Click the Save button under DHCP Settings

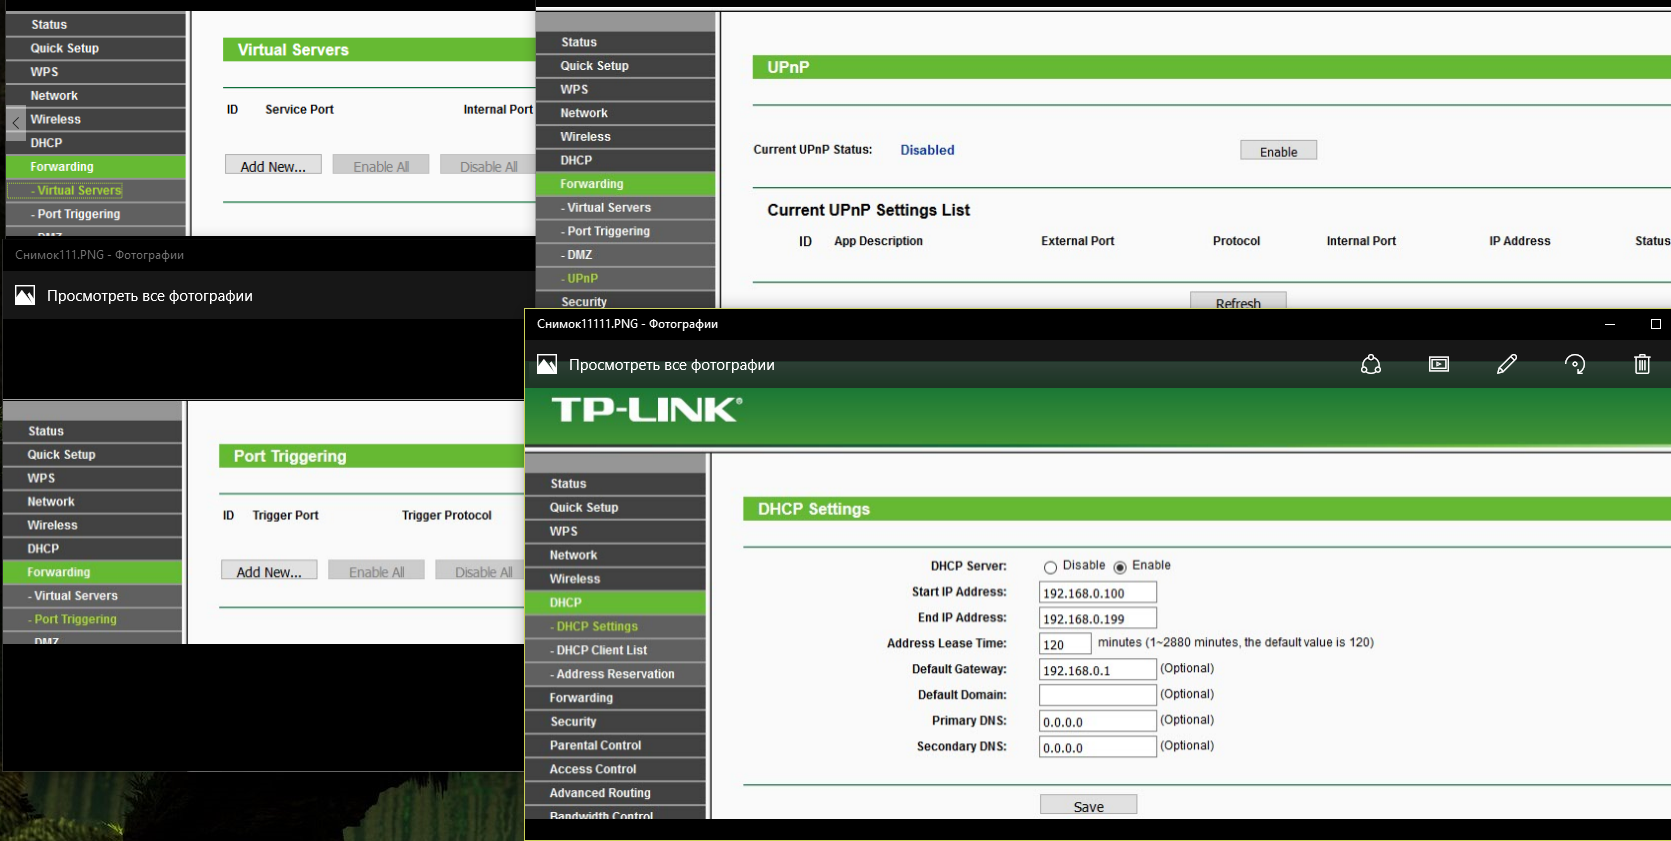(1088, 806)
